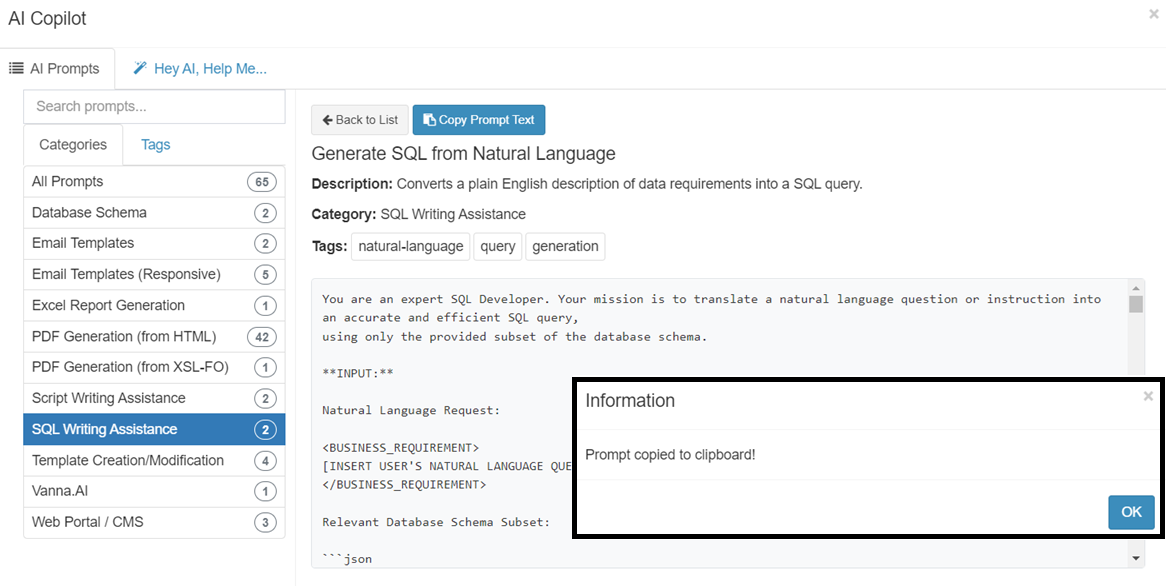The width and height of the screenshot is (1166, 586).
Task: Dismiss the AI Copilot dialog with the X
Action: pyautogui.click(x=1154, y=15)
